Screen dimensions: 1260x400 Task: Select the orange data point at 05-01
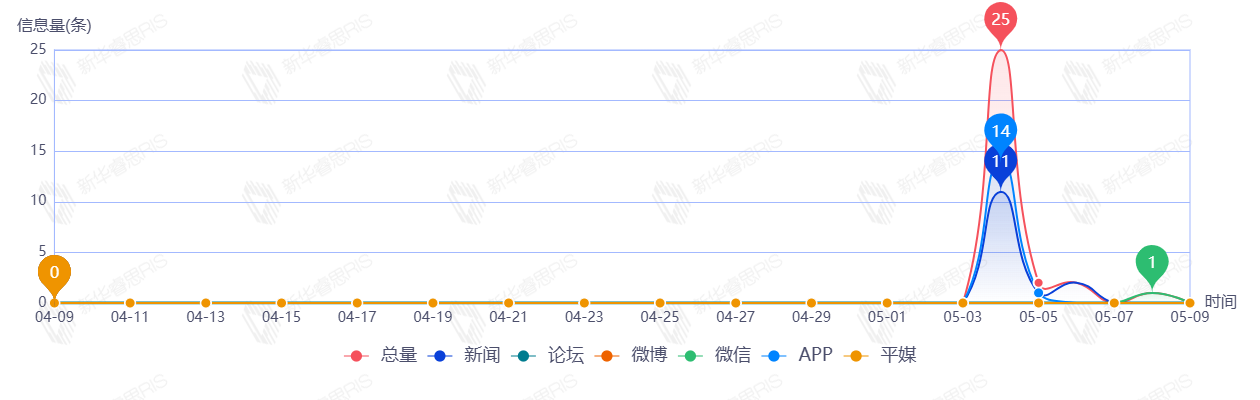pyautogui.click(x=887, y=303)
